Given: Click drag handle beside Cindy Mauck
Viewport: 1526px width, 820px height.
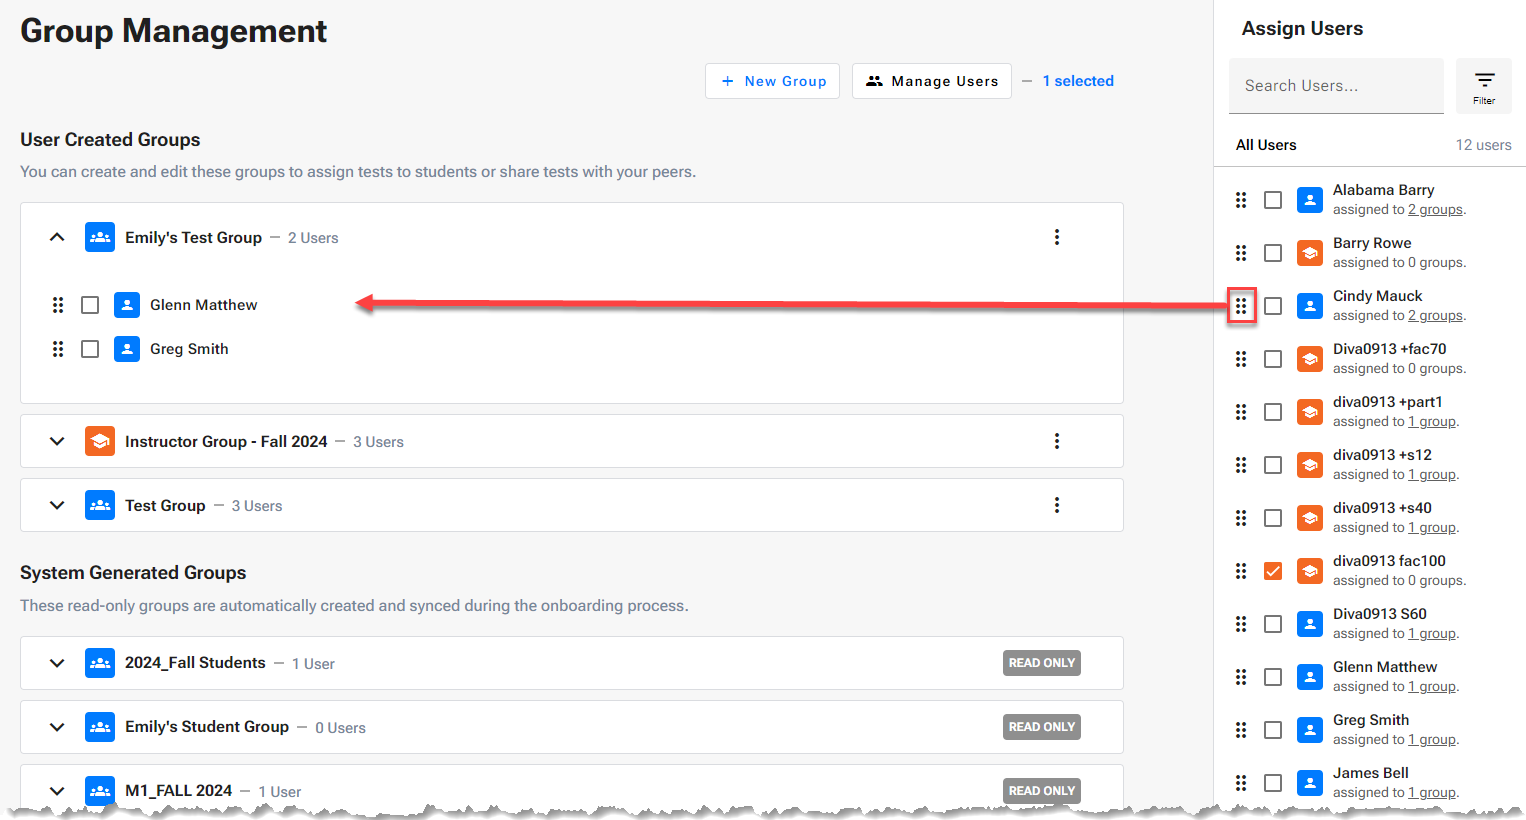Looking at the screenshot, I should pyautogui.click(x=1241, y=306).
